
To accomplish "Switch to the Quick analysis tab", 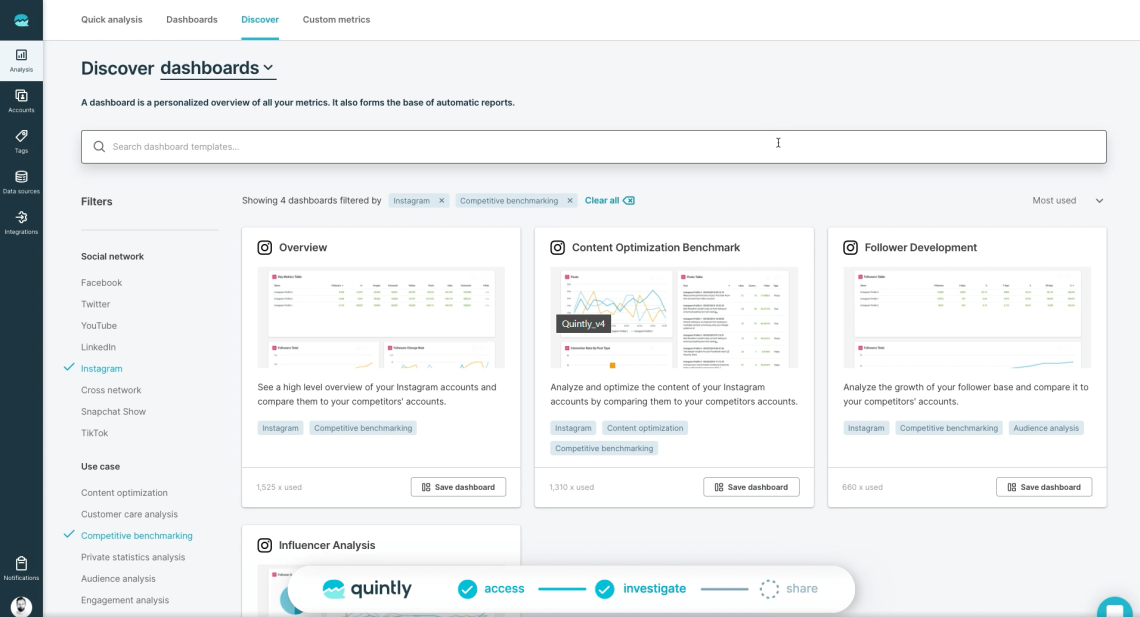I will 111,20.
